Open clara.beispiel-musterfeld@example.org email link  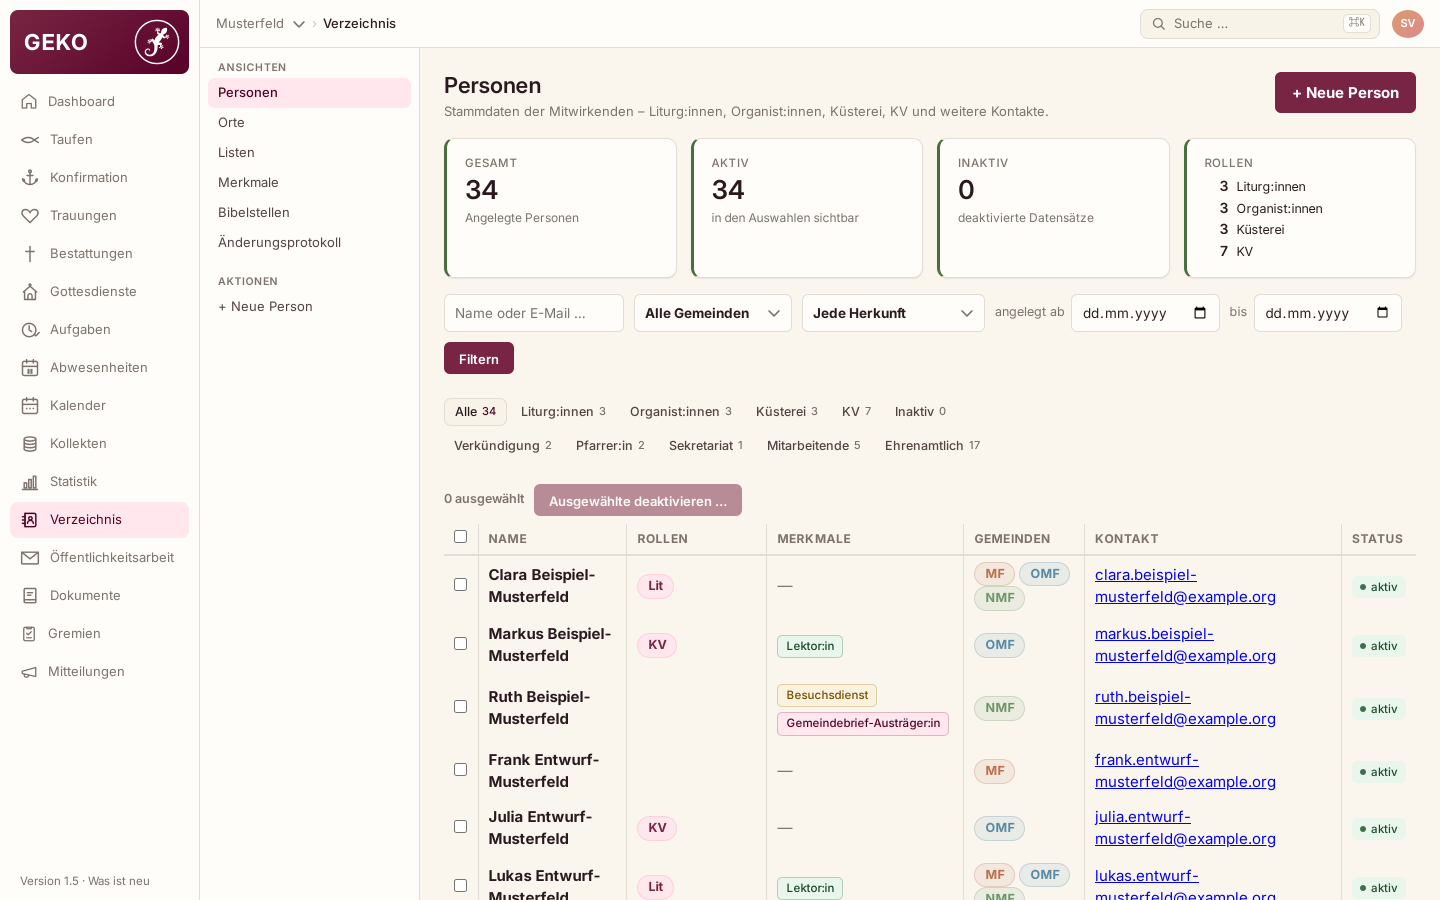click(1185, 586)
